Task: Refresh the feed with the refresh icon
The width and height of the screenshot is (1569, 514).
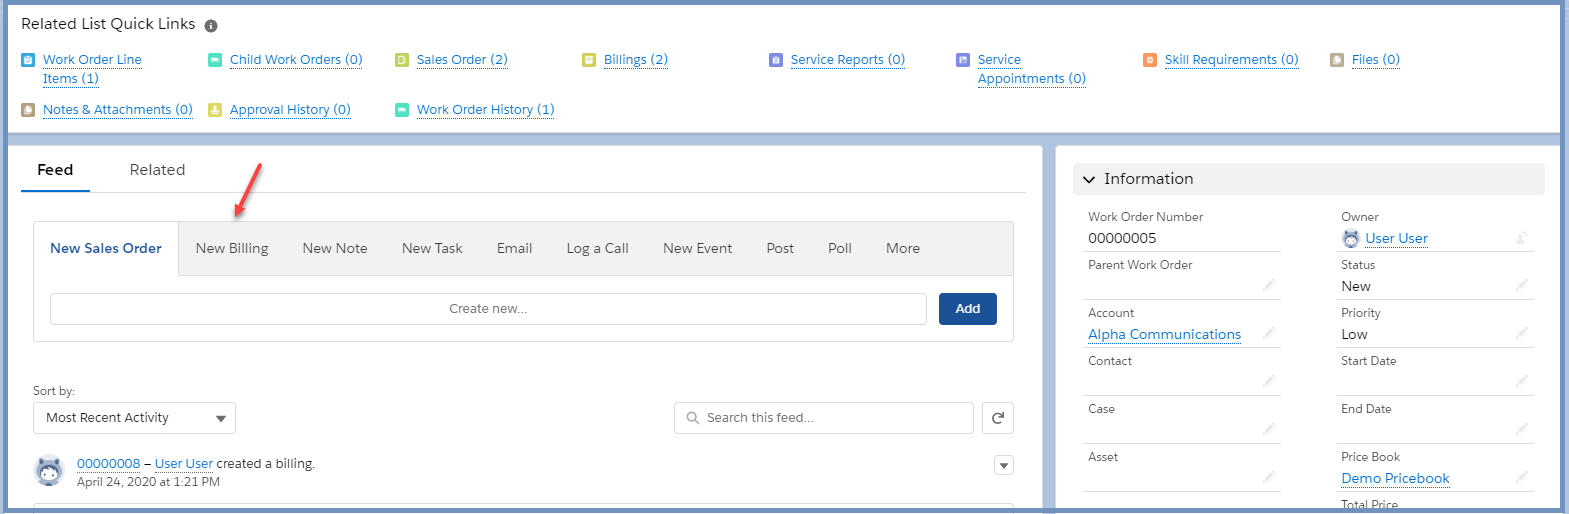Action: coord(998,418)
